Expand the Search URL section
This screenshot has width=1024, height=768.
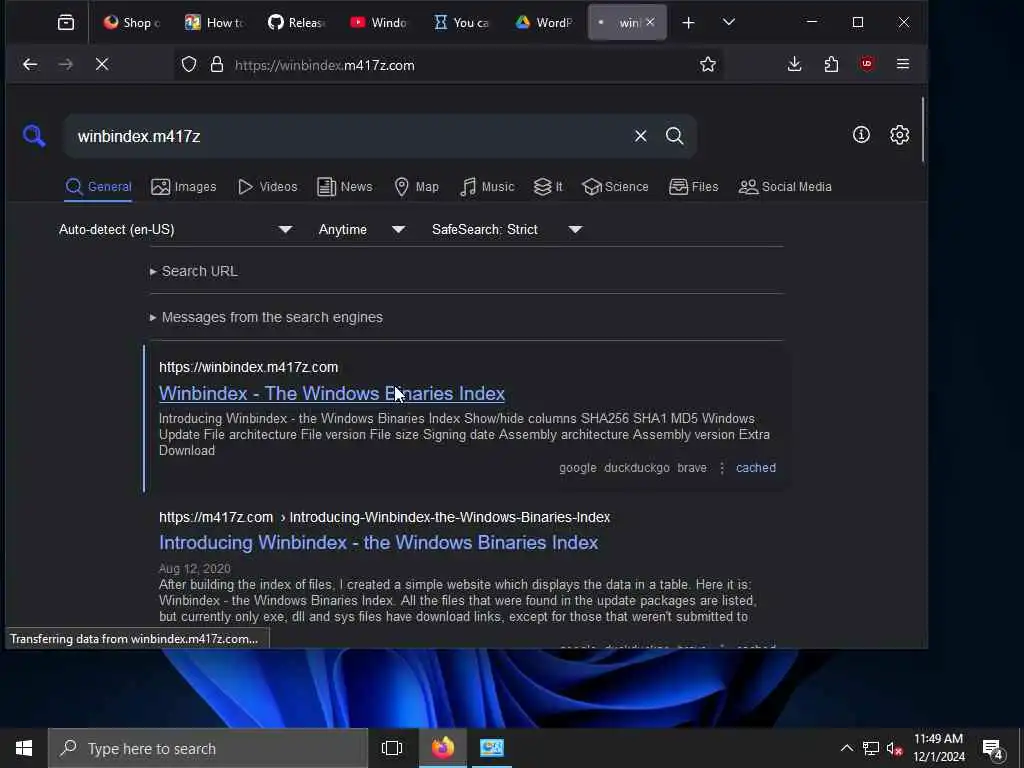tap(194, 271)
